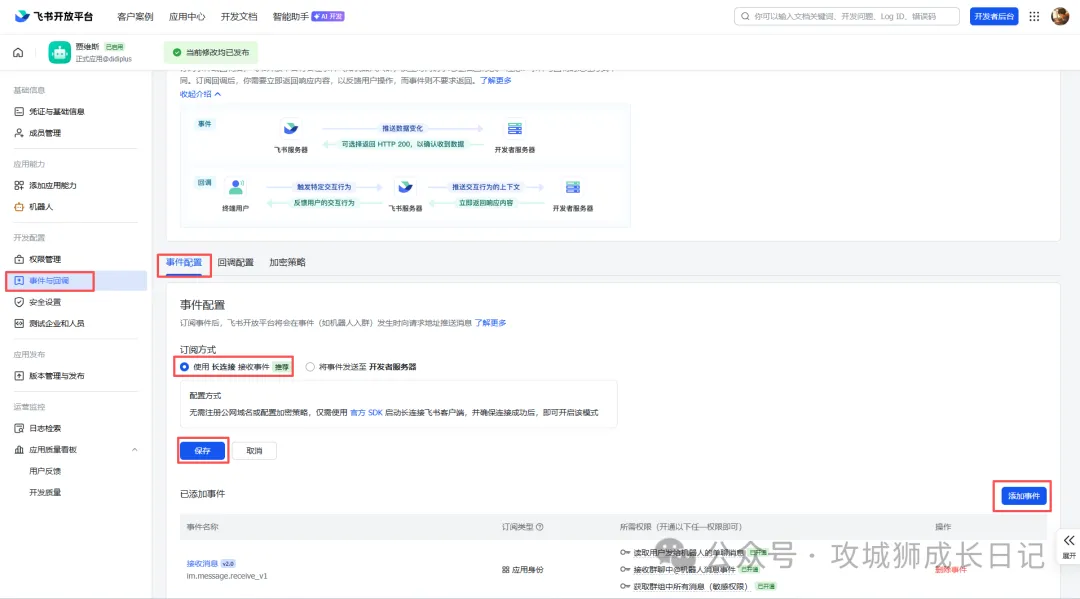Expand the right side panel with 展开

pyautogui.click(x=1068, y=543)
